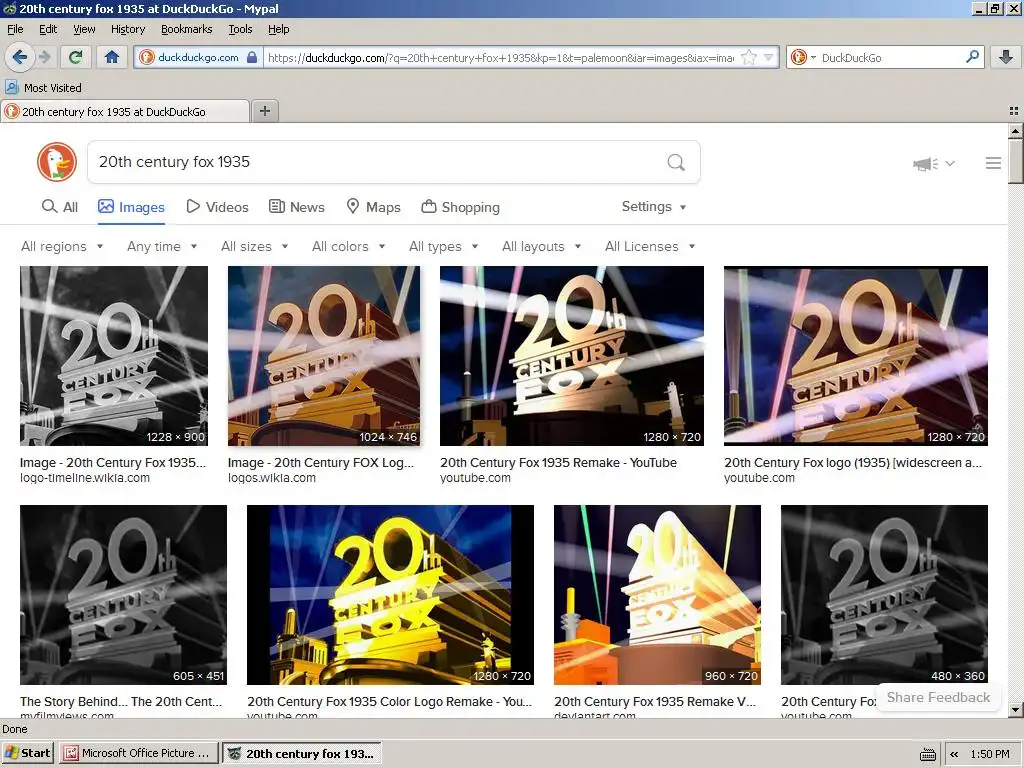Open the hamburger side menu
The image size is (1024, 768).
click(993, 163)
